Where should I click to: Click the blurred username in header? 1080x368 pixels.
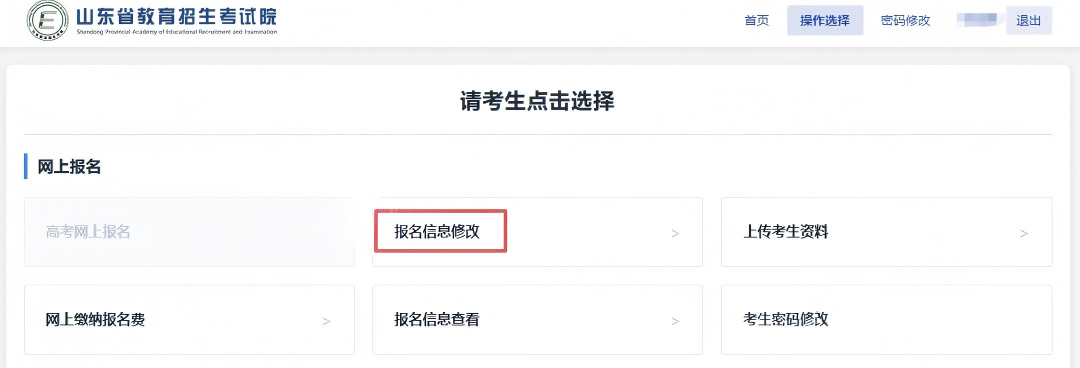click(x=977, y=20)
